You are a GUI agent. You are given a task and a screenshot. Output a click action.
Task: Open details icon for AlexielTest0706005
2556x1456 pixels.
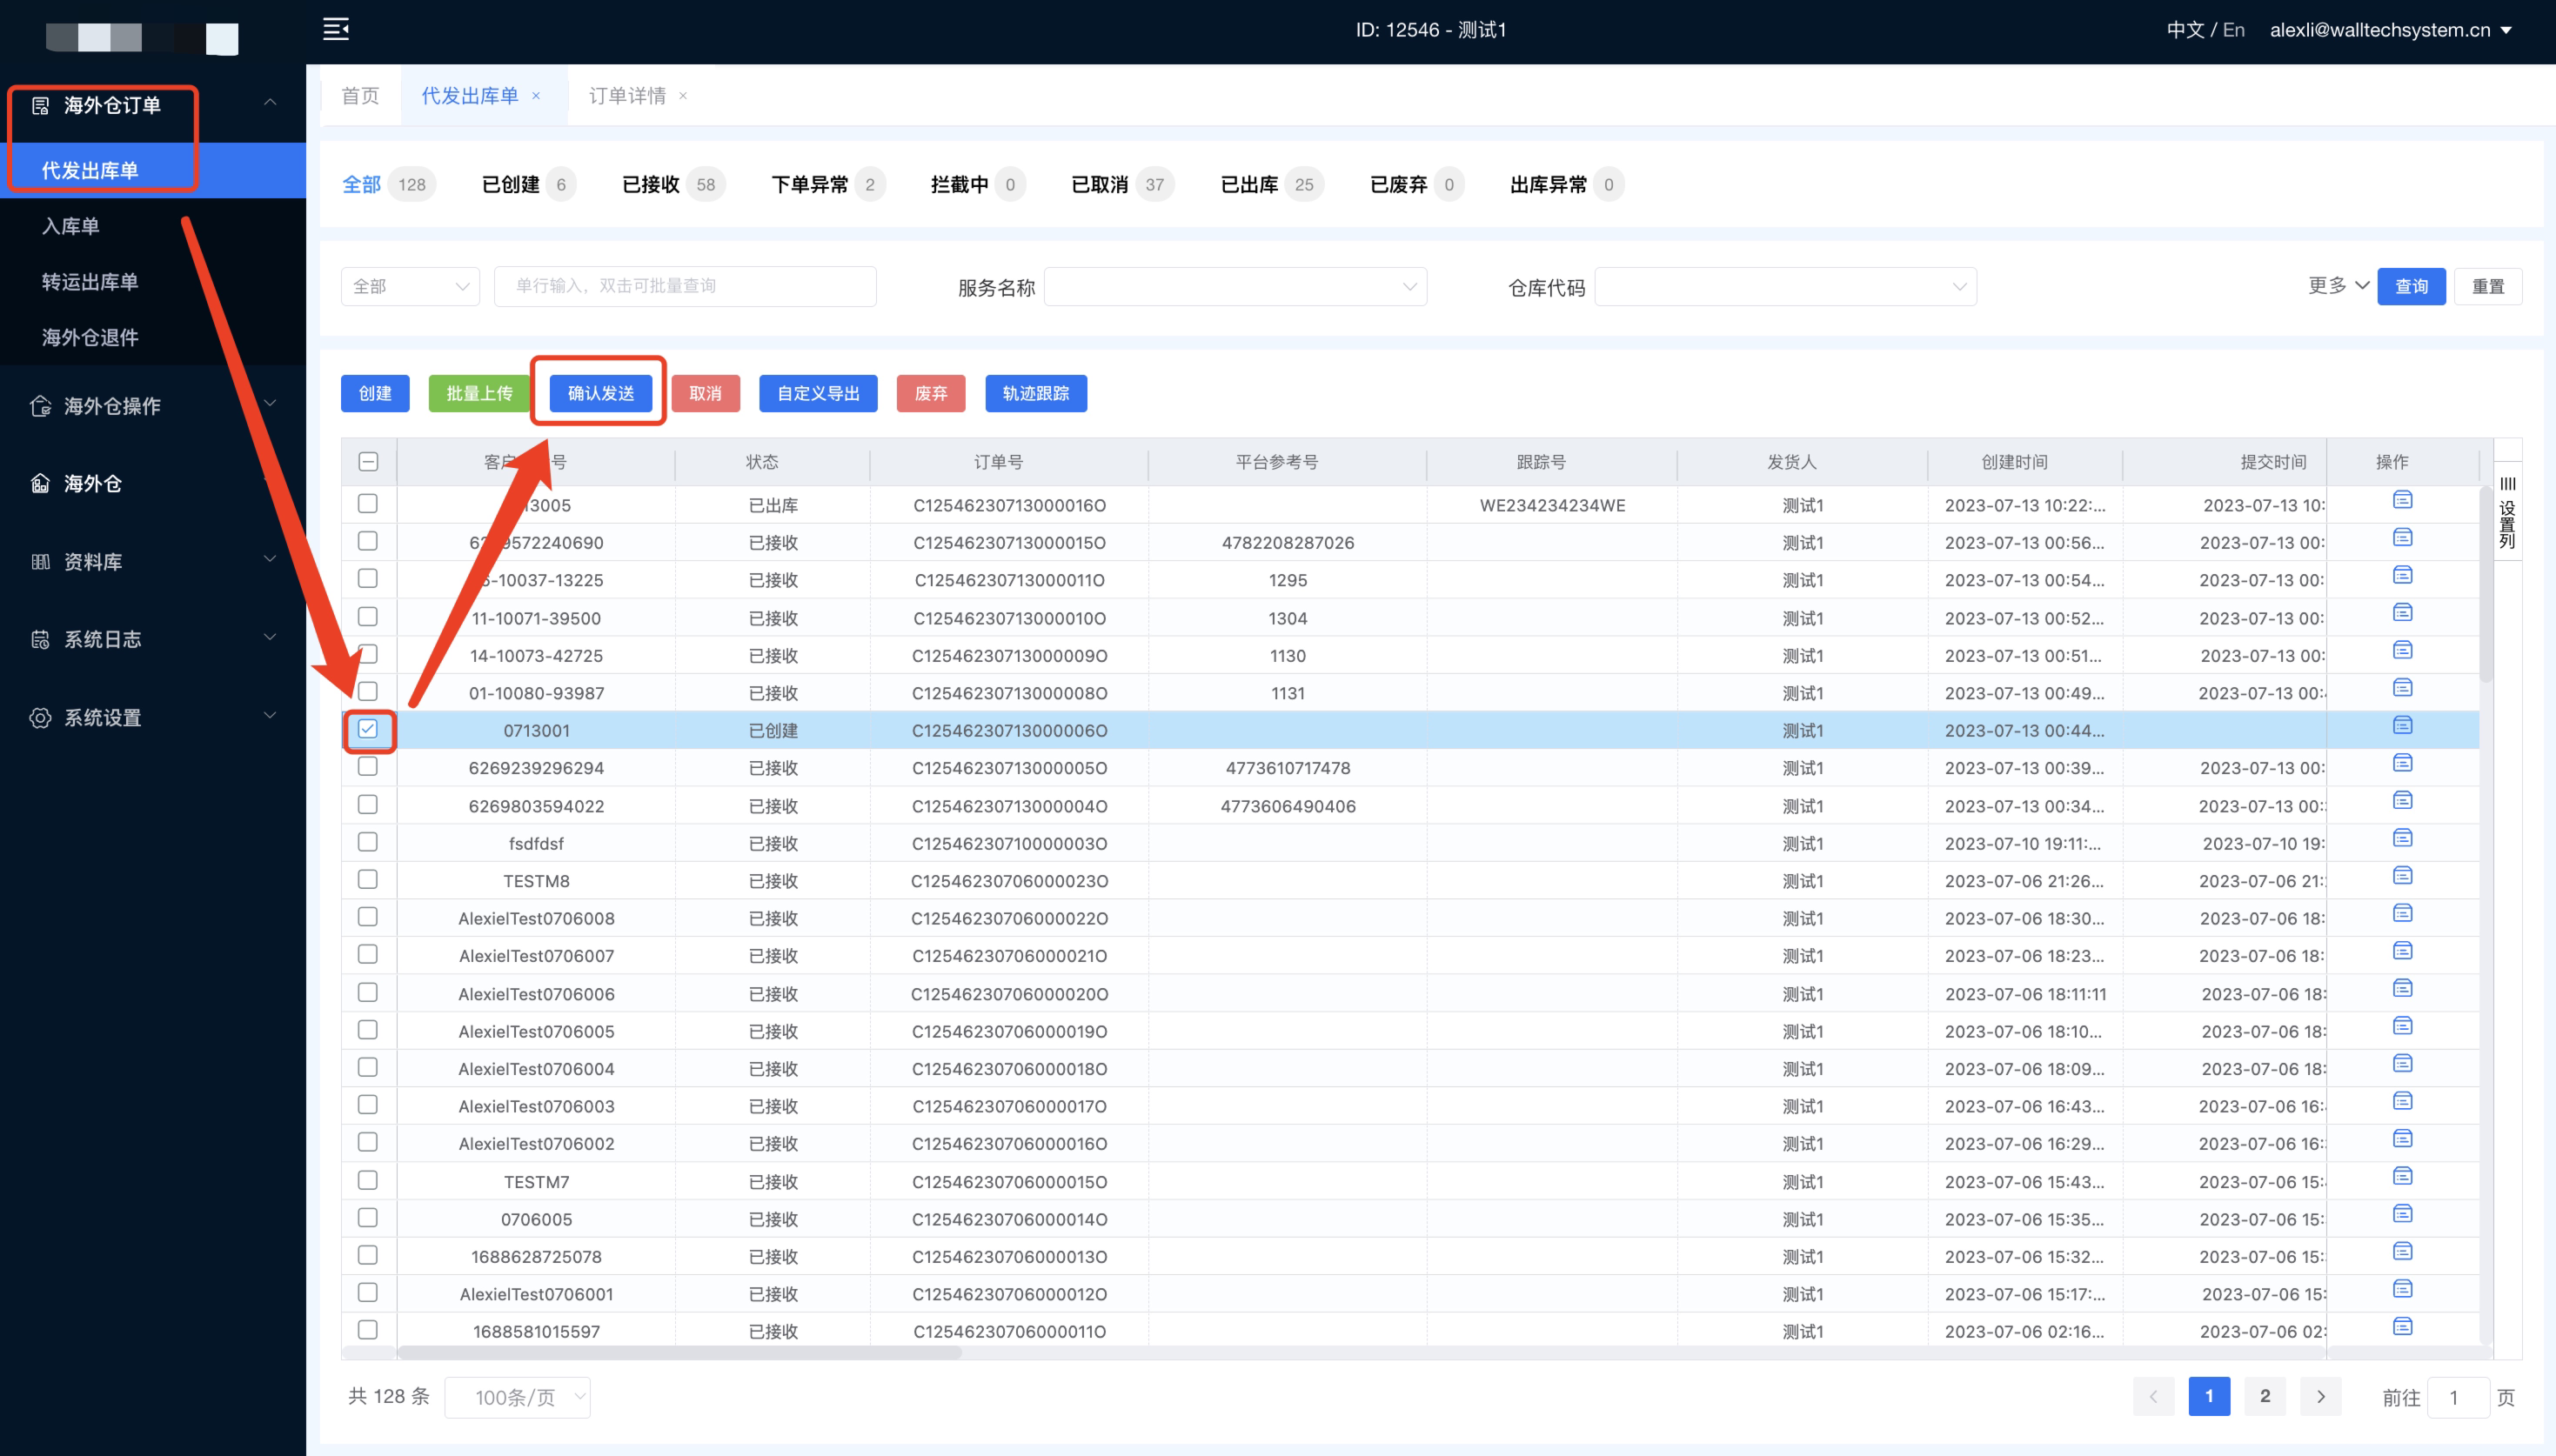pos(2402,1026)
